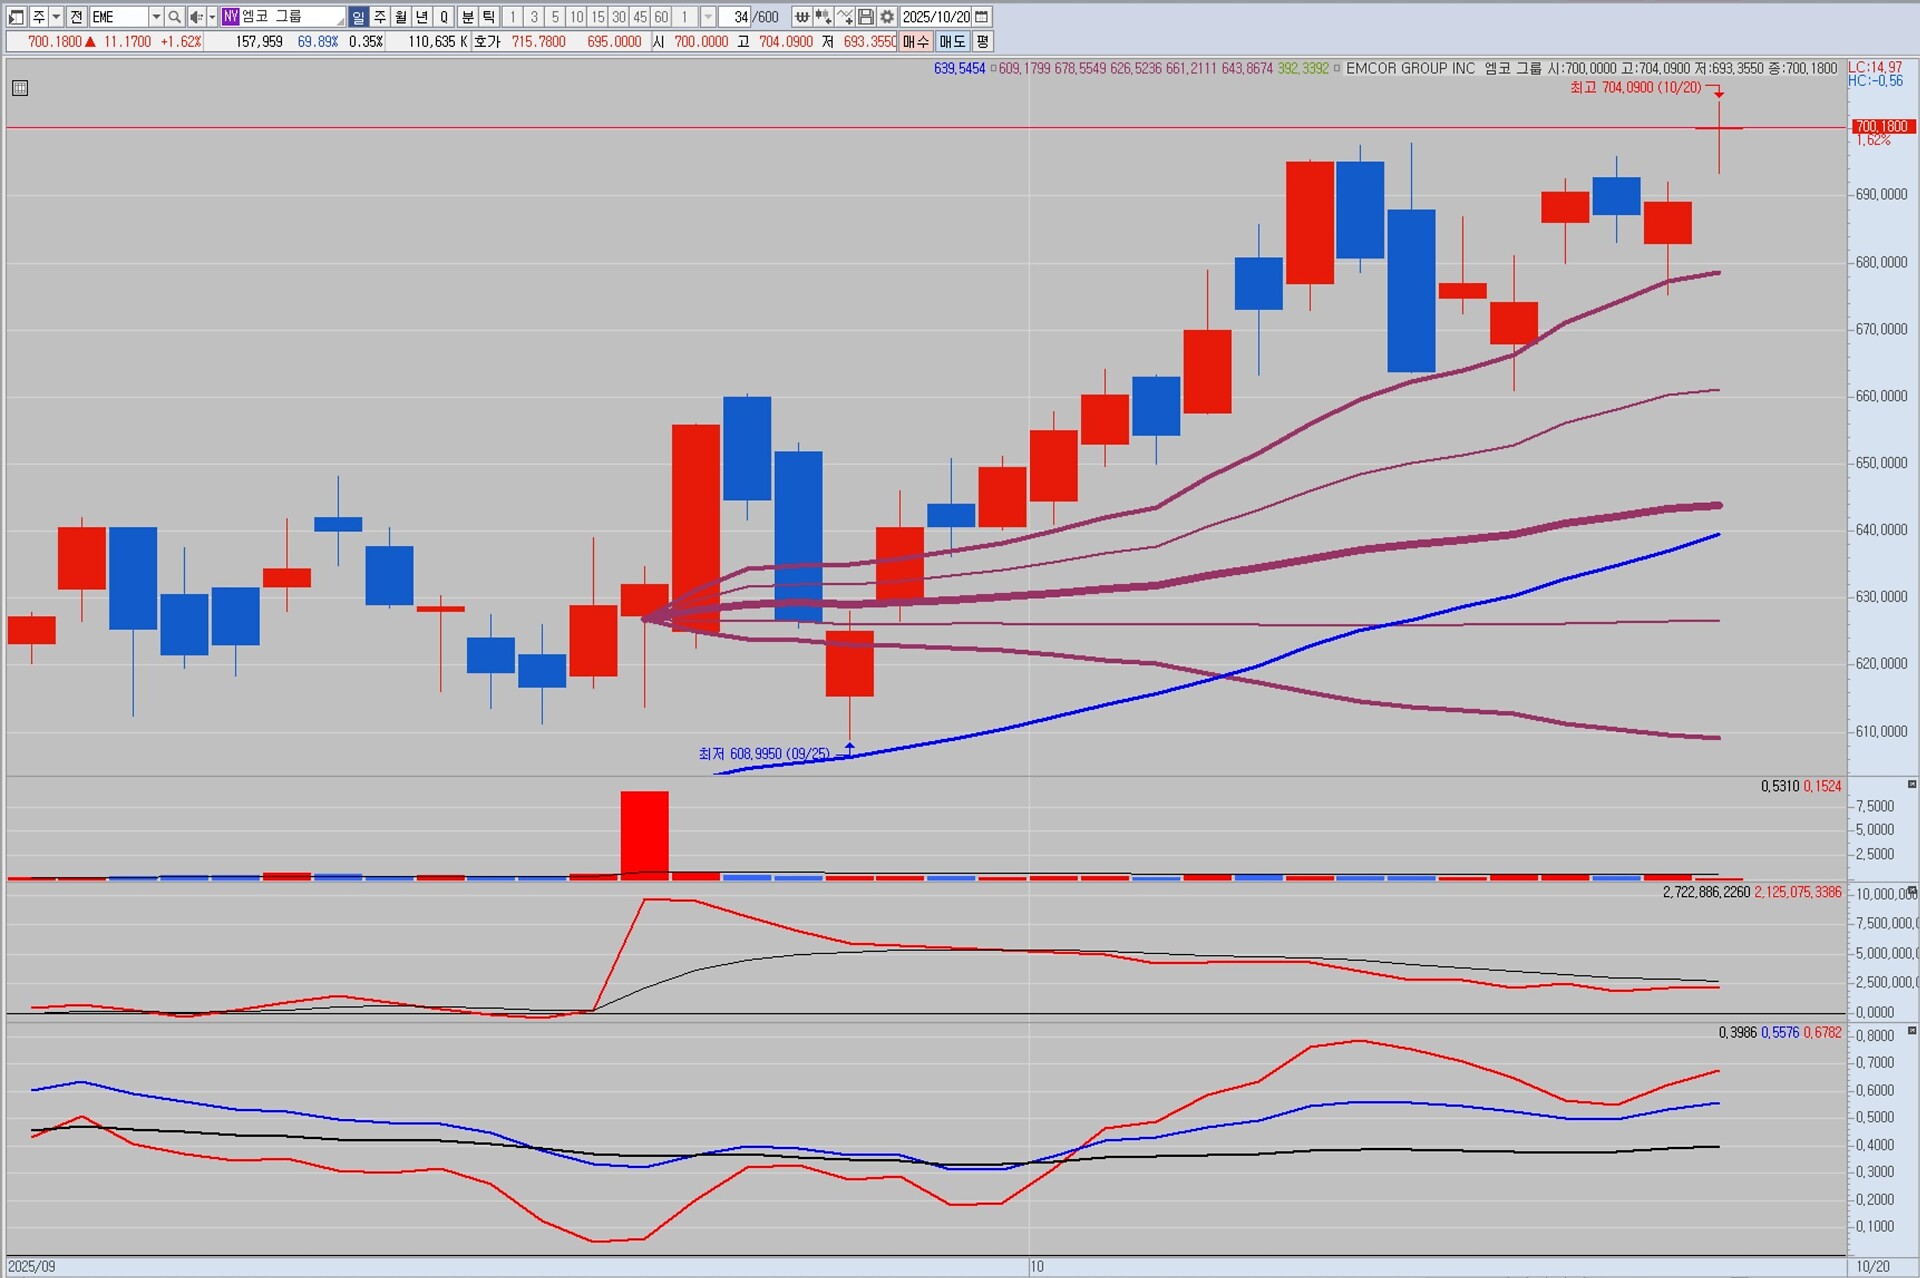The height and width of the screenshot is (1278, 1920).
Task: Click the speaker sound icon in toolbar
Action: (x=196, y=17)
